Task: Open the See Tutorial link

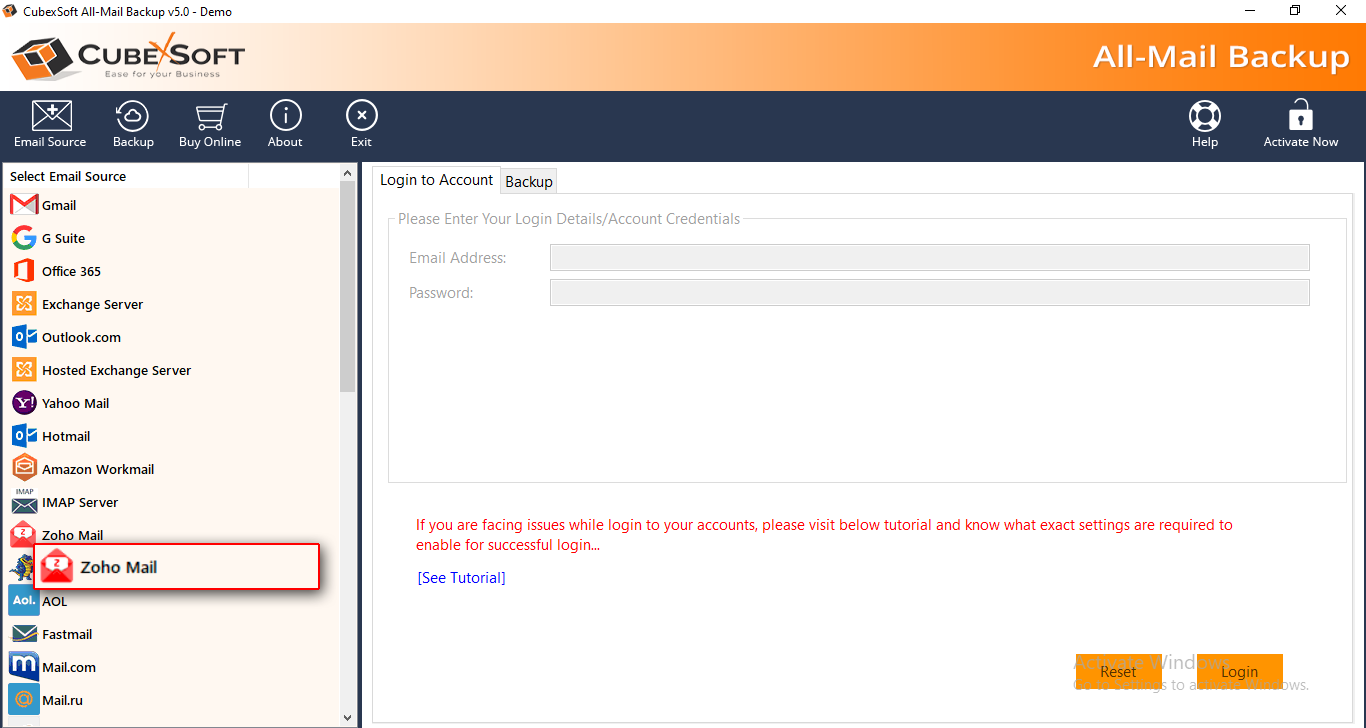Action: pos(461,578)
